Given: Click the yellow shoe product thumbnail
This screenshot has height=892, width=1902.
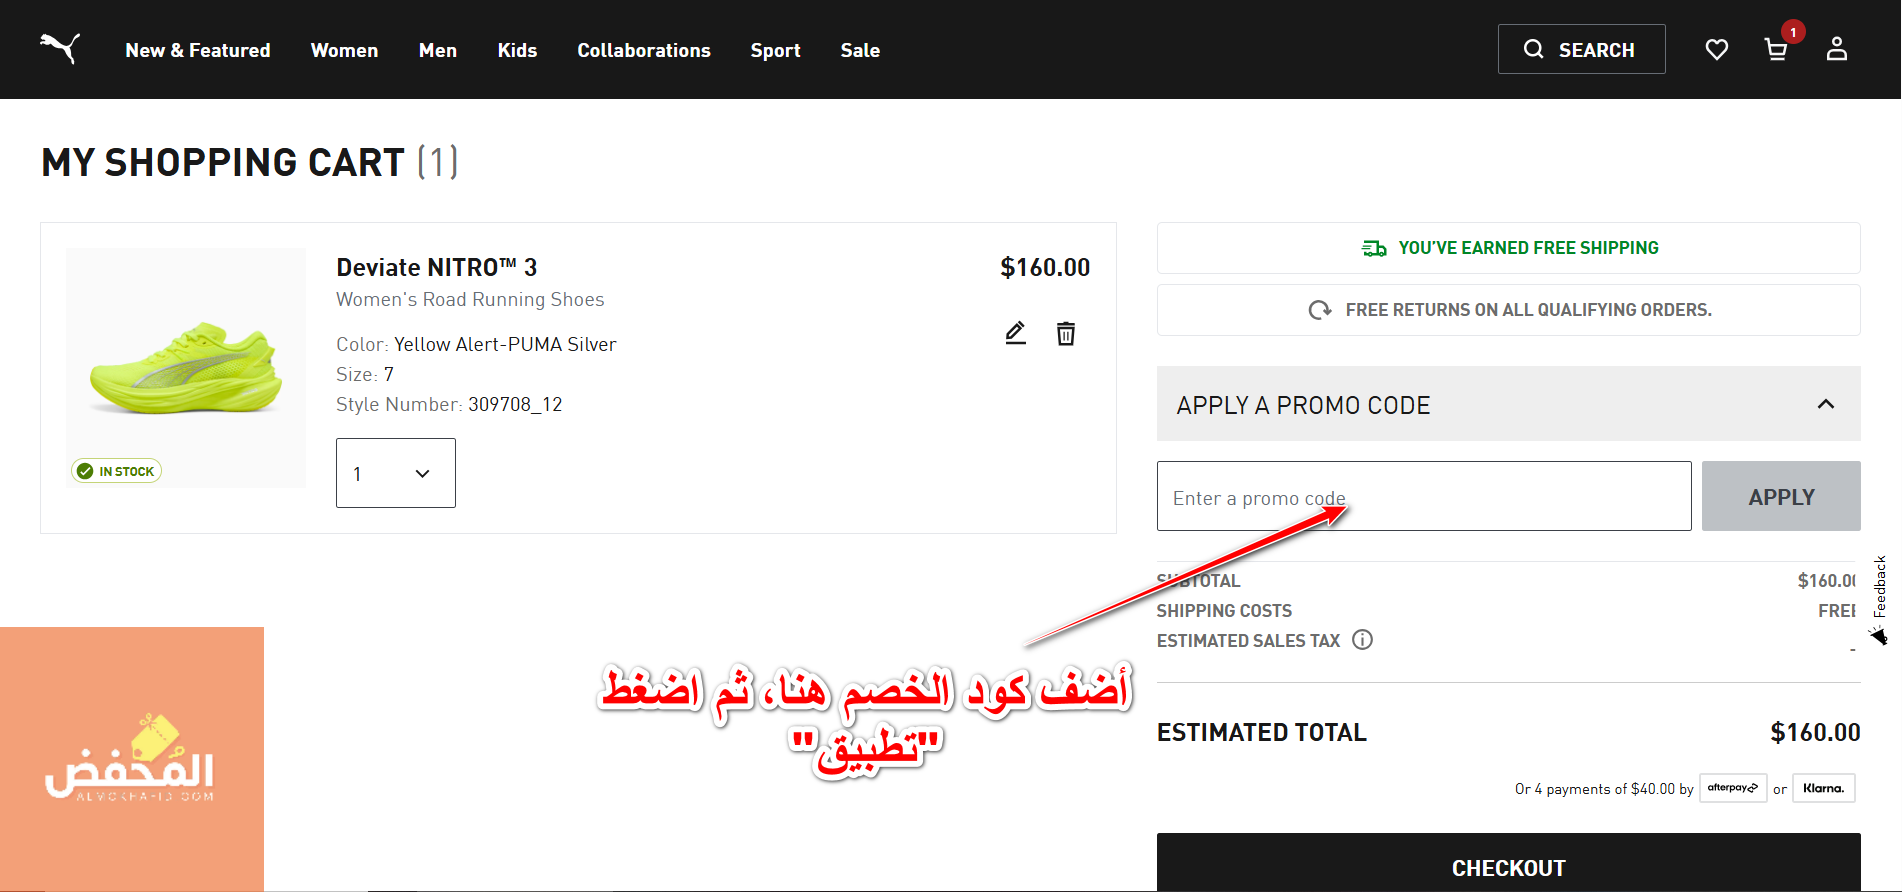Looking at the screenshot, I should pos(186,368).
